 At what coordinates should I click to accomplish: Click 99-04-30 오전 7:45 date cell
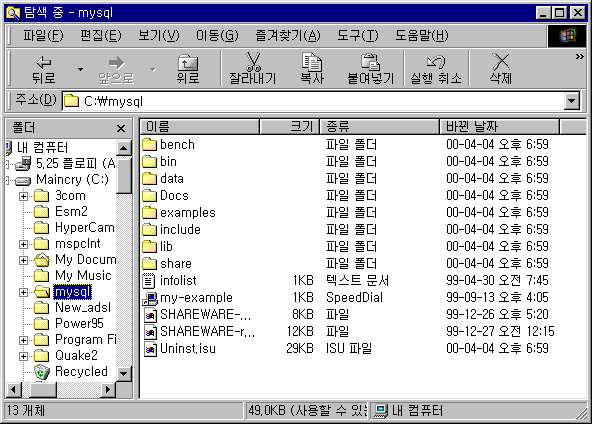tap(497, 281)
